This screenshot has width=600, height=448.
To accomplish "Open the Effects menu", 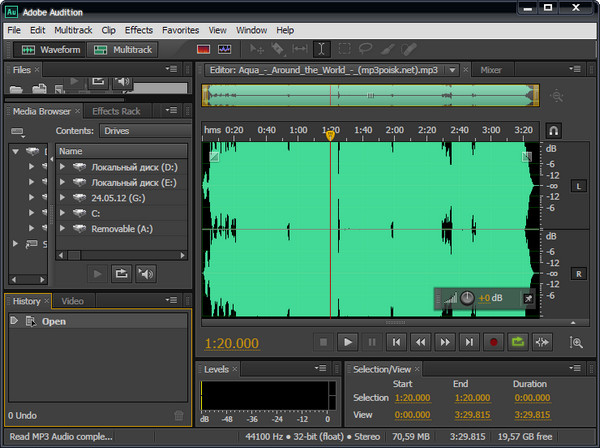I will click(139, 30).
